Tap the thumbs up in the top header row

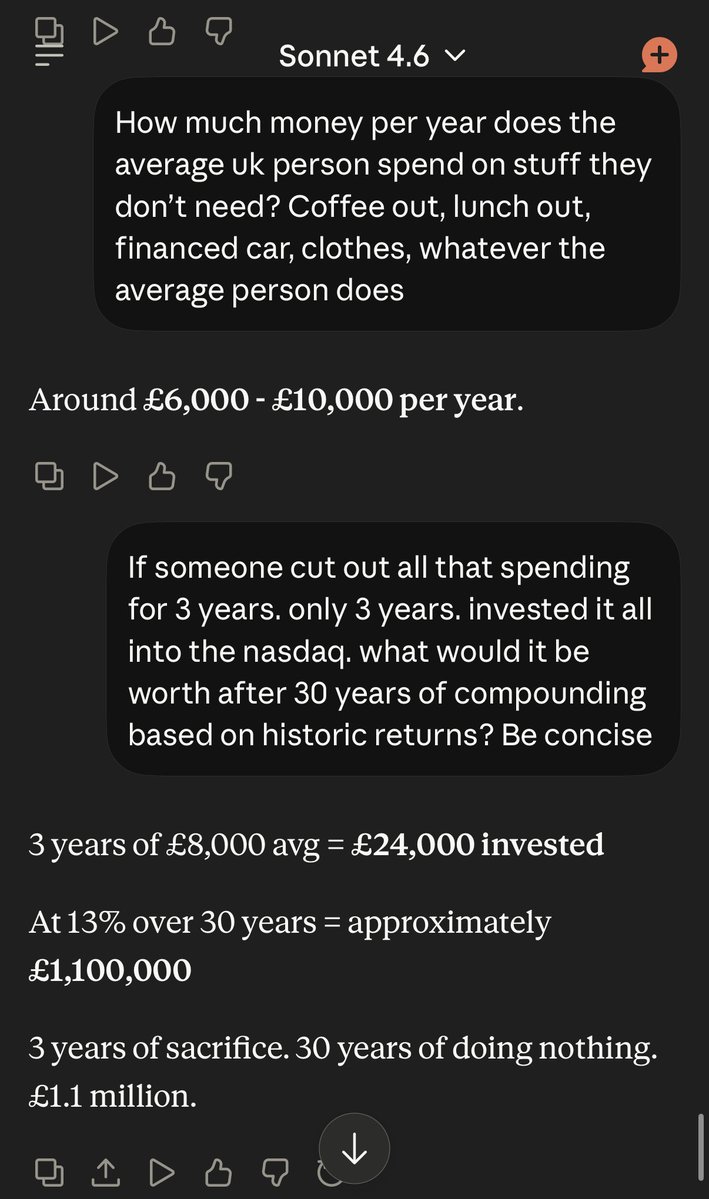point(161,33)
